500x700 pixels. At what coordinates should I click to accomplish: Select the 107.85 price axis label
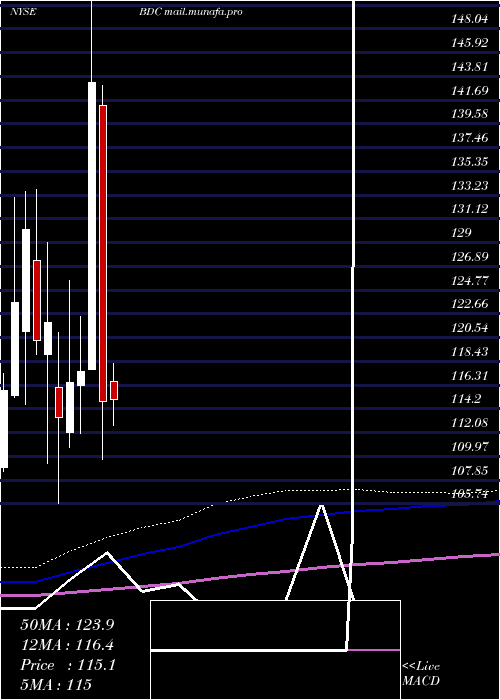(x=469, y=470)
